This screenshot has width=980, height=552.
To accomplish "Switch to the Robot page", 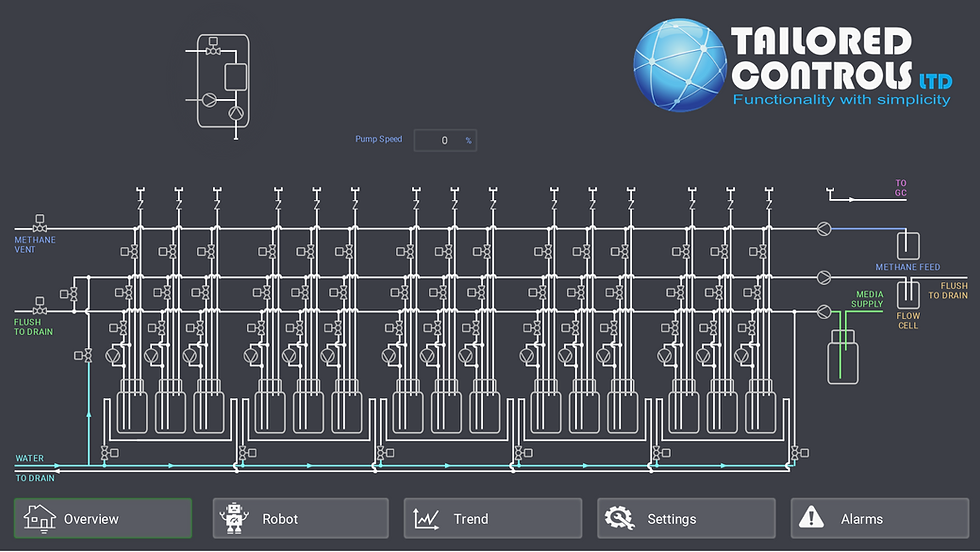I will [301, 518].
